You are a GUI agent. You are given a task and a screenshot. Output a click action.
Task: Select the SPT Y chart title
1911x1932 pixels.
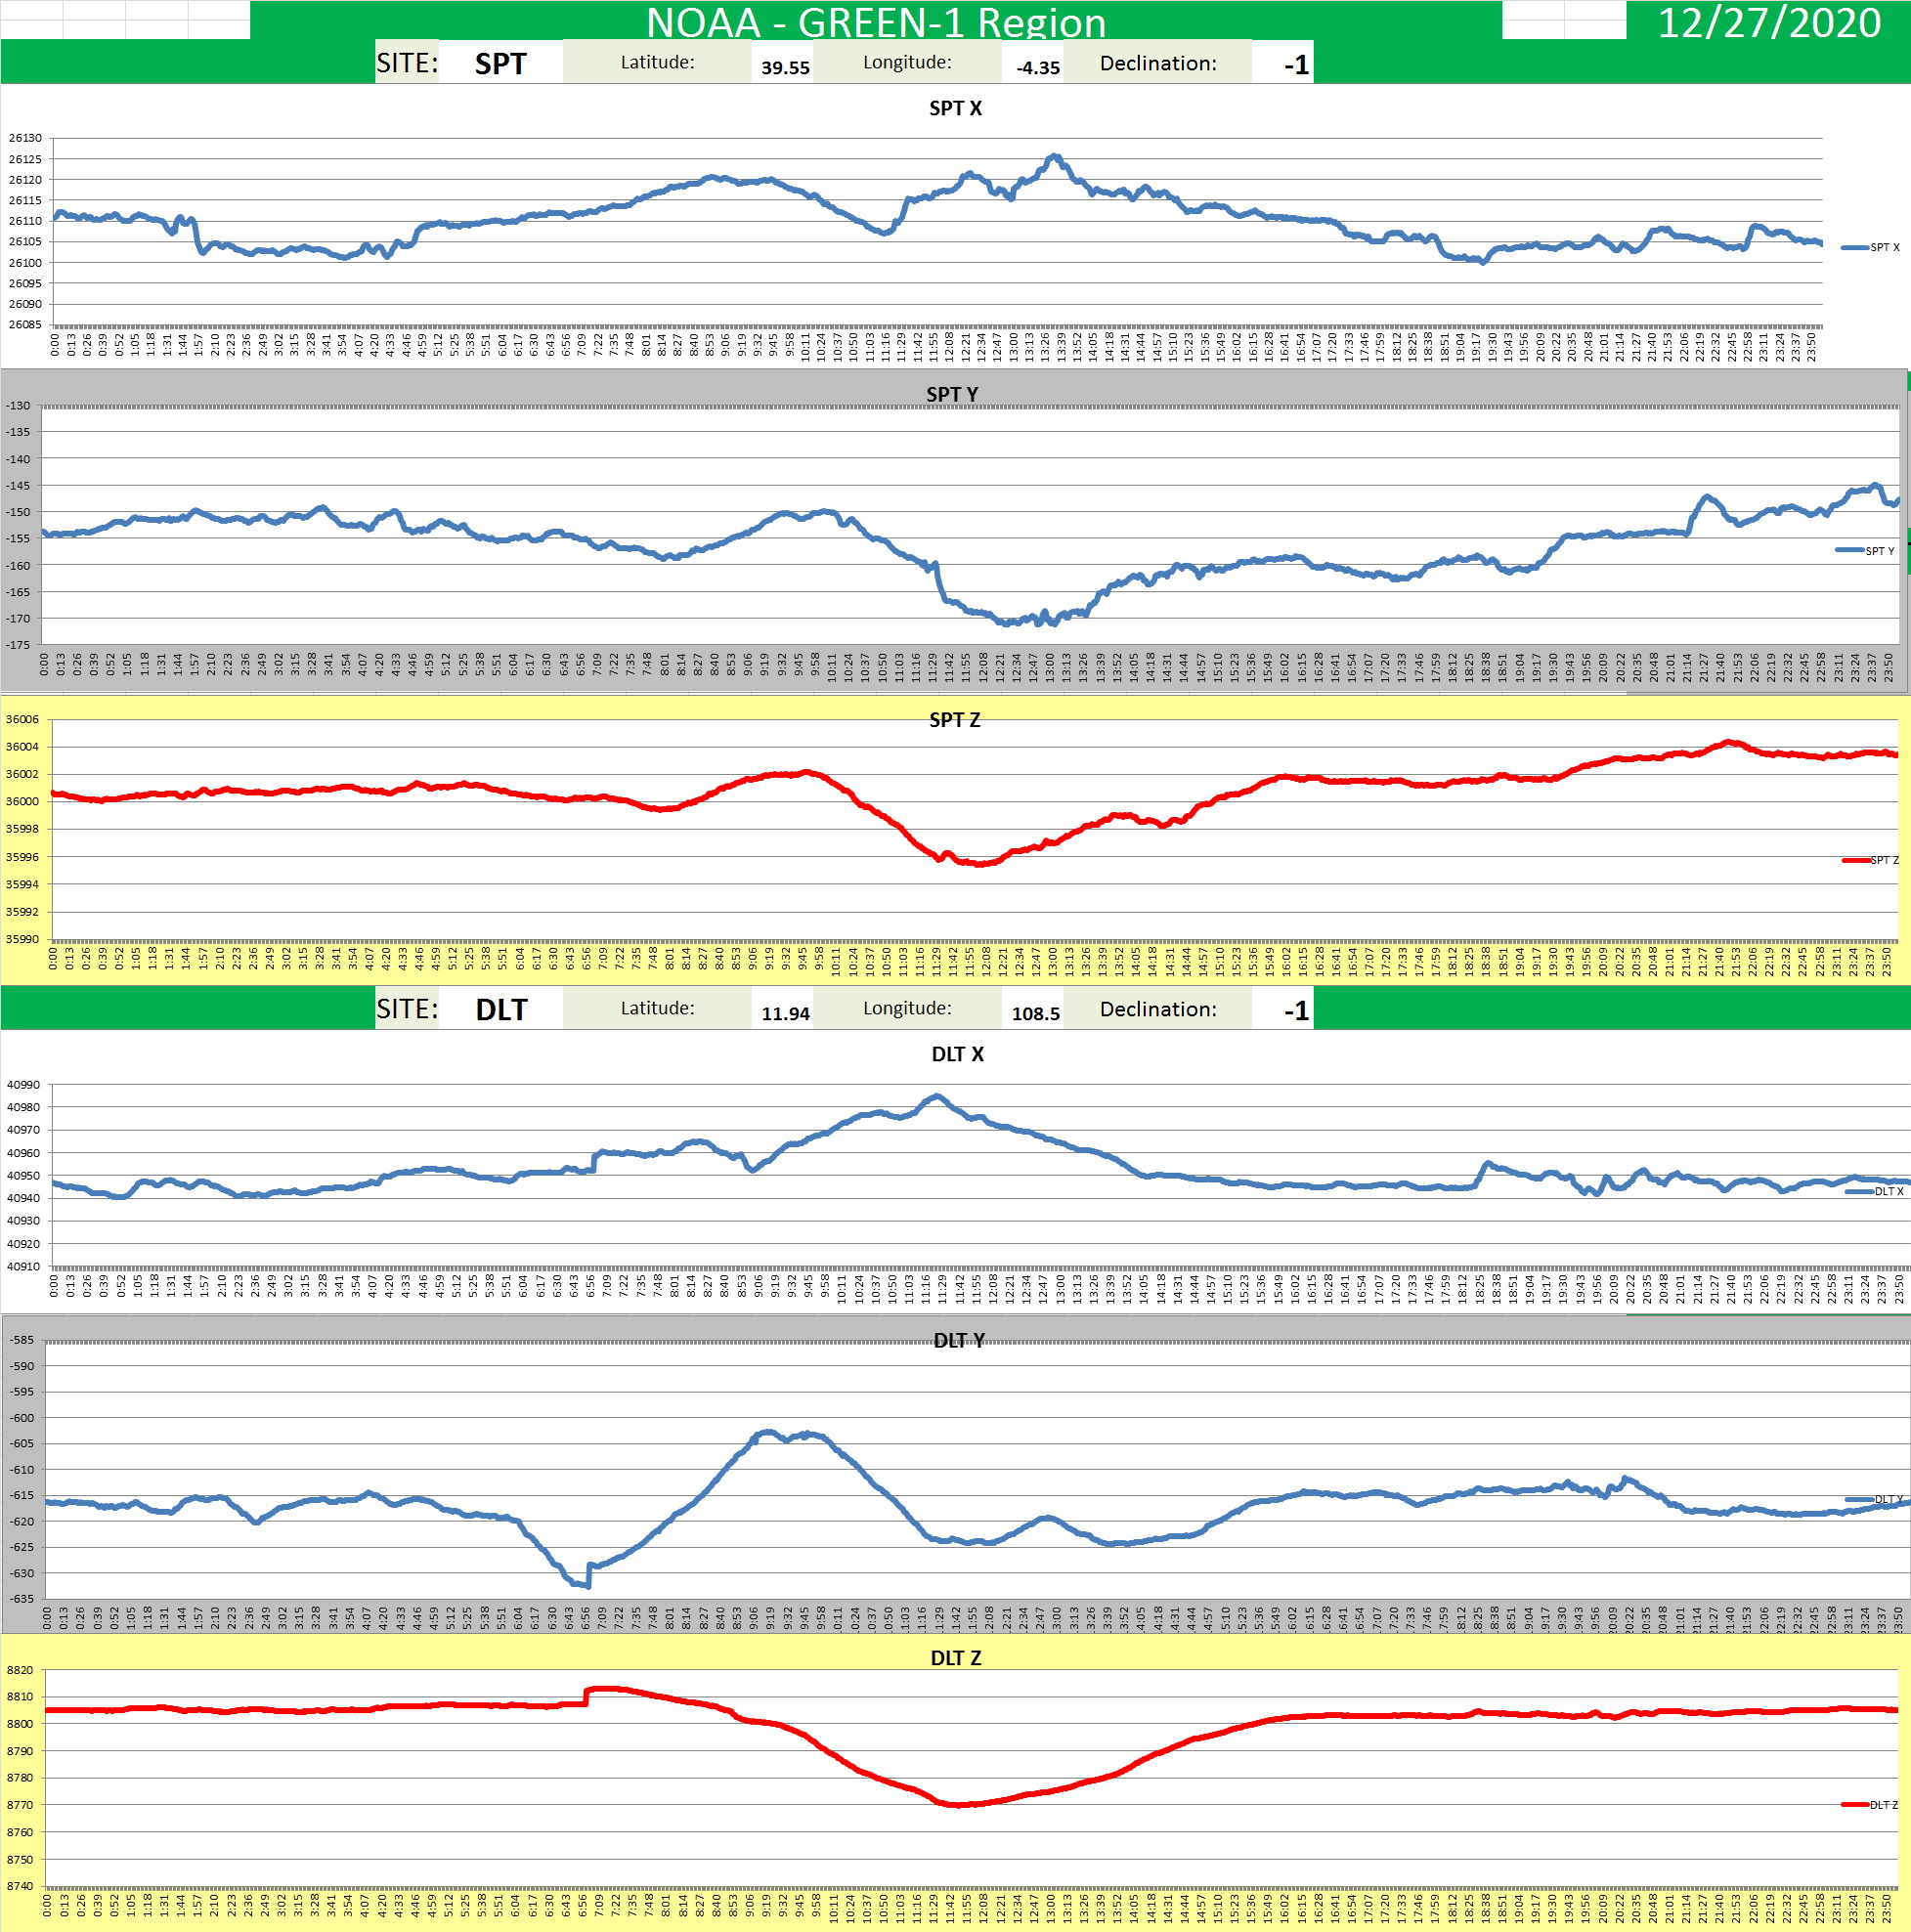[951, 394]
